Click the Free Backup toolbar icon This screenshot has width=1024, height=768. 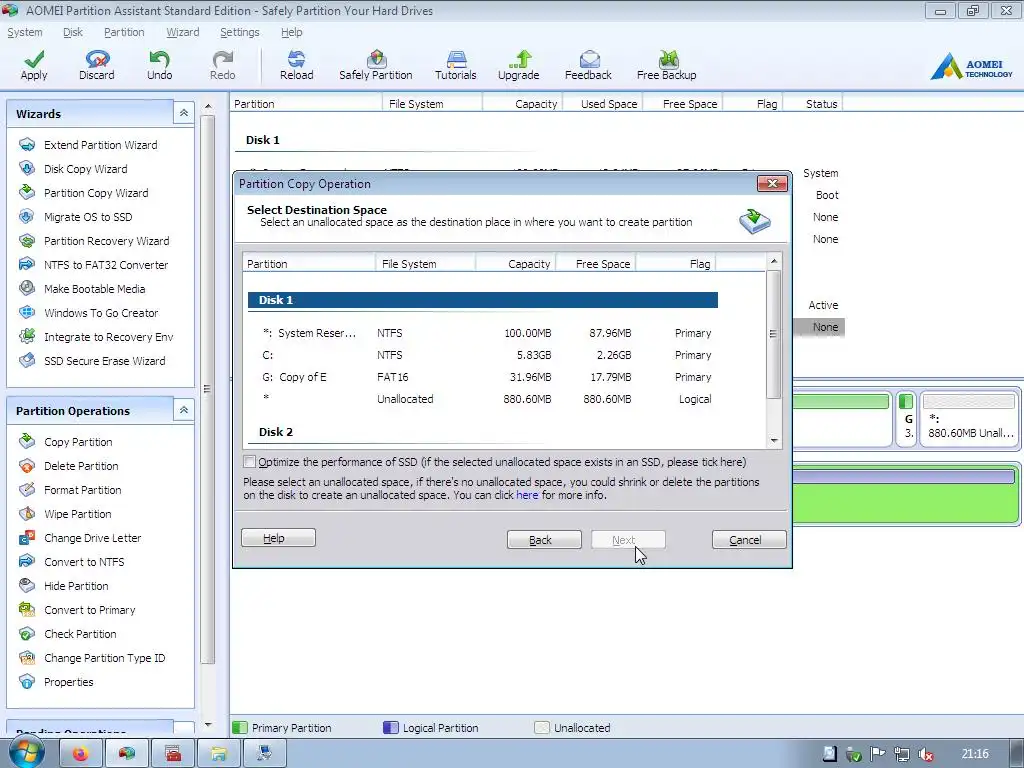point(667,65)
